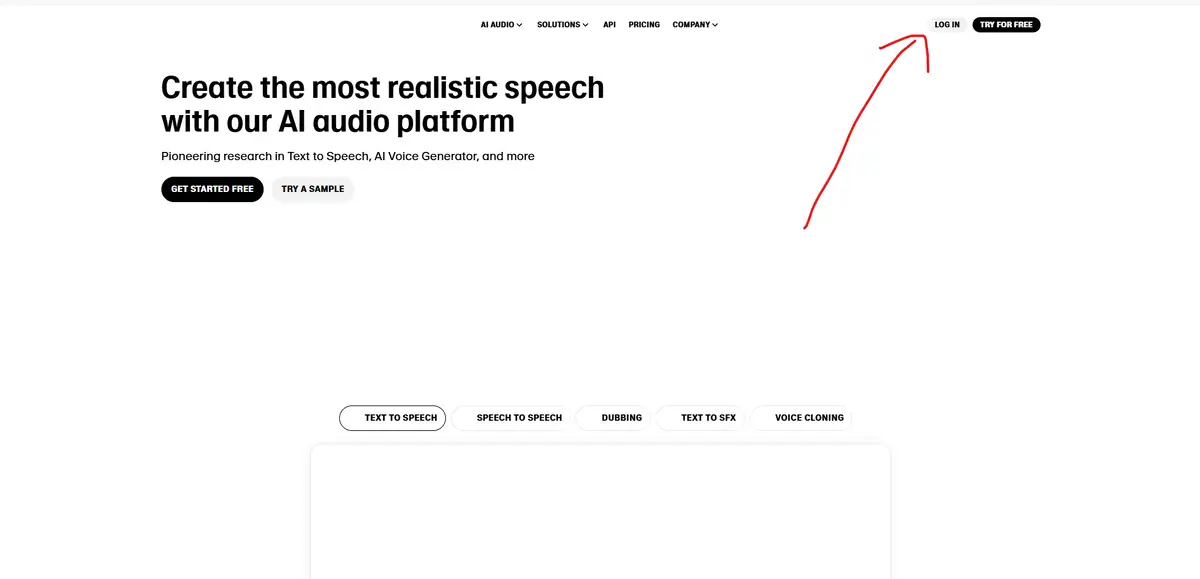
Task: Open the PRICING page
Action: (644, 25)
